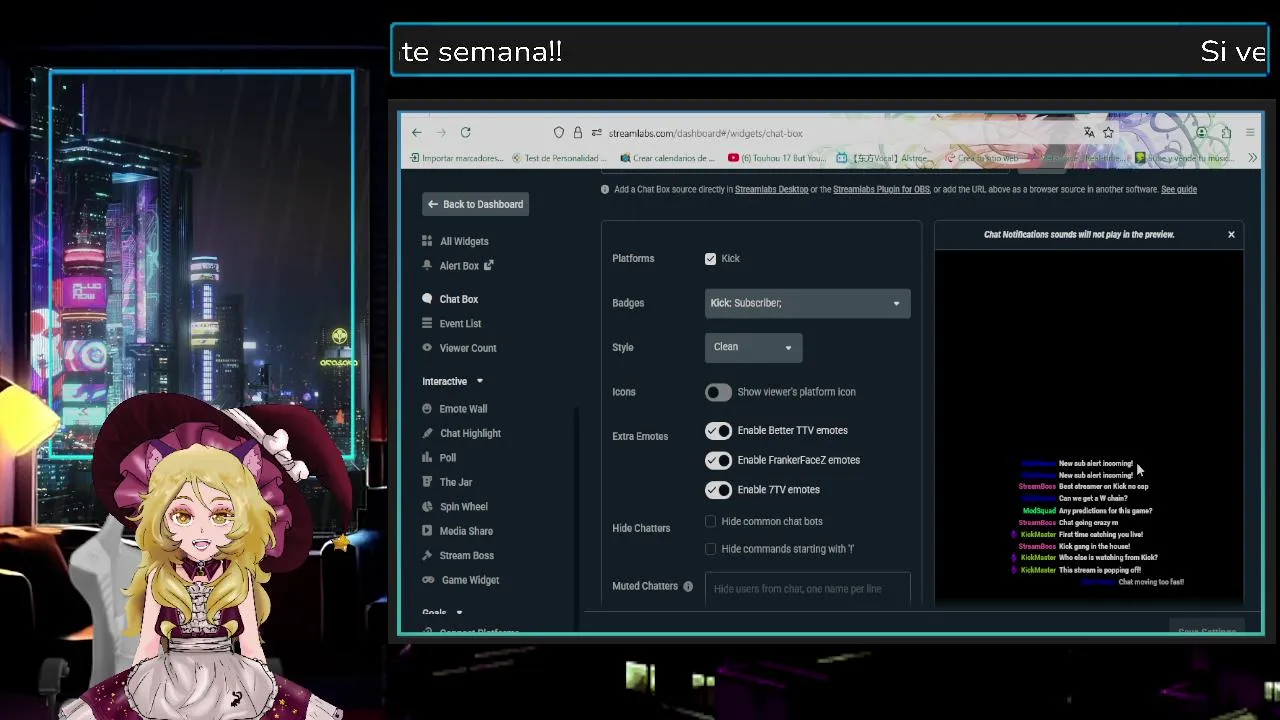Bookmark page with the star icon
The image size is (1280, 720).
[x=1108, y=132]
